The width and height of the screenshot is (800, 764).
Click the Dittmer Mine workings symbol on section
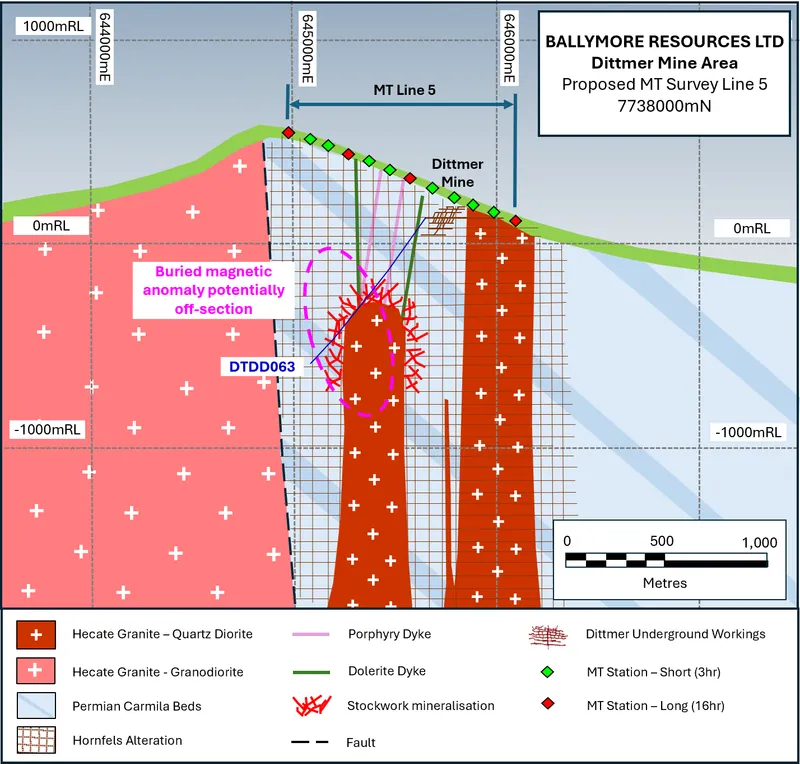pyautogui.click(x=445, y=220)
